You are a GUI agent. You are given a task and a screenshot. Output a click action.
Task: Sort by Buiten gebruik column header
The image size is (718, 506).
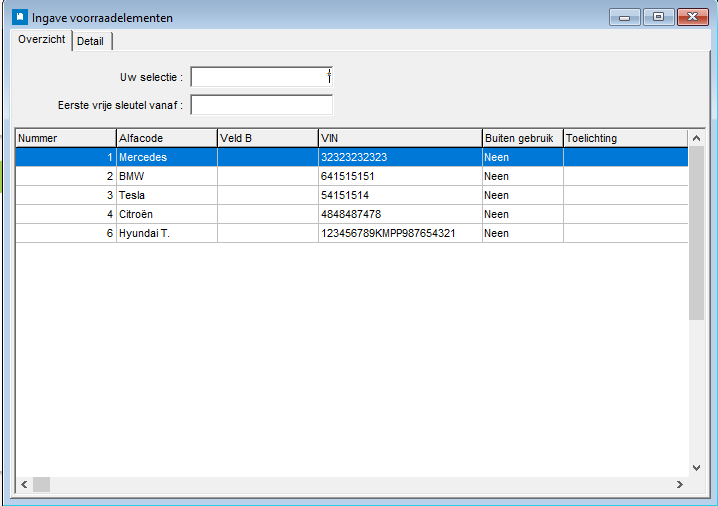coord(522,138)
